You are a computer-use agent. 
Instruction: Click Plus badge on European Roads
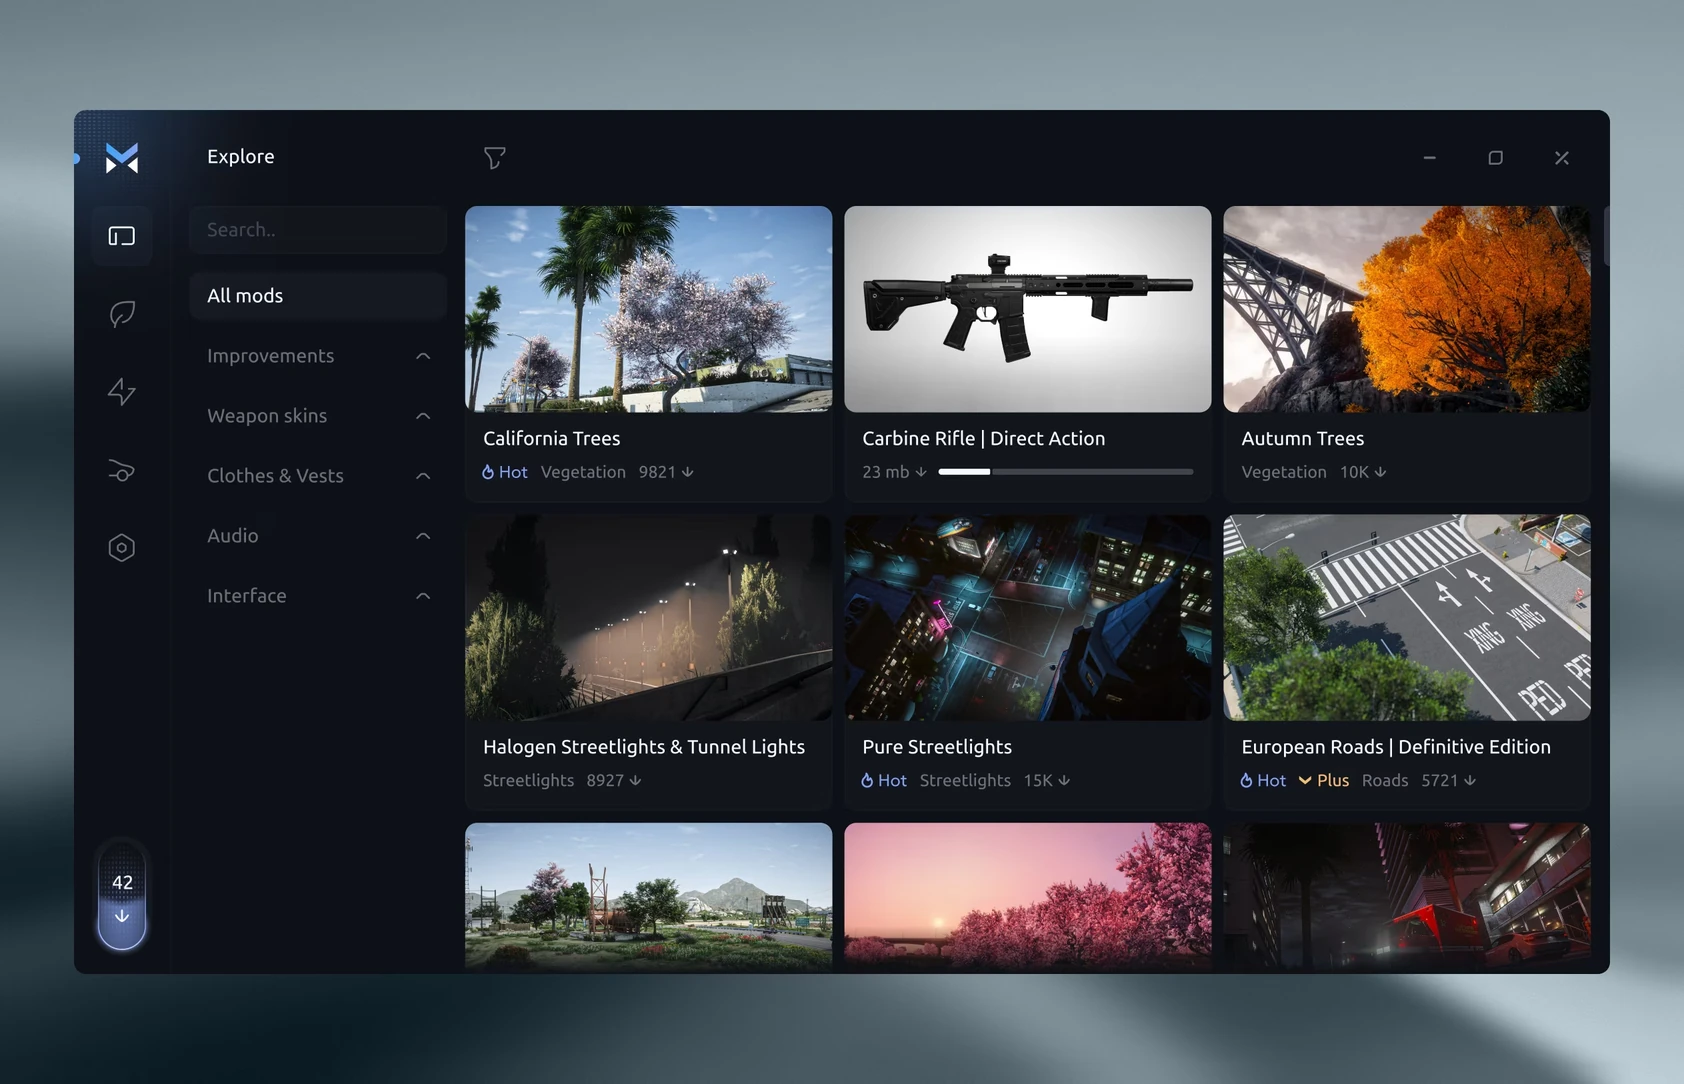pyautogui.click(x=1324, y=780)
